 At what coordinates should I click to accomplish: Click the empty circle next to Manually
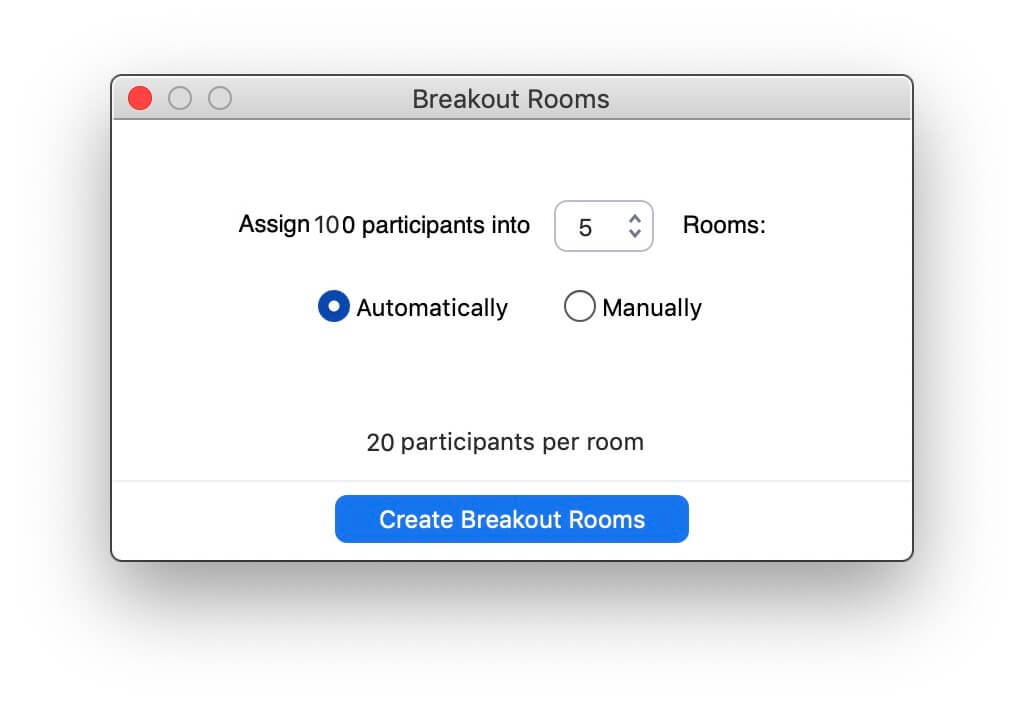tap(579, 306)
